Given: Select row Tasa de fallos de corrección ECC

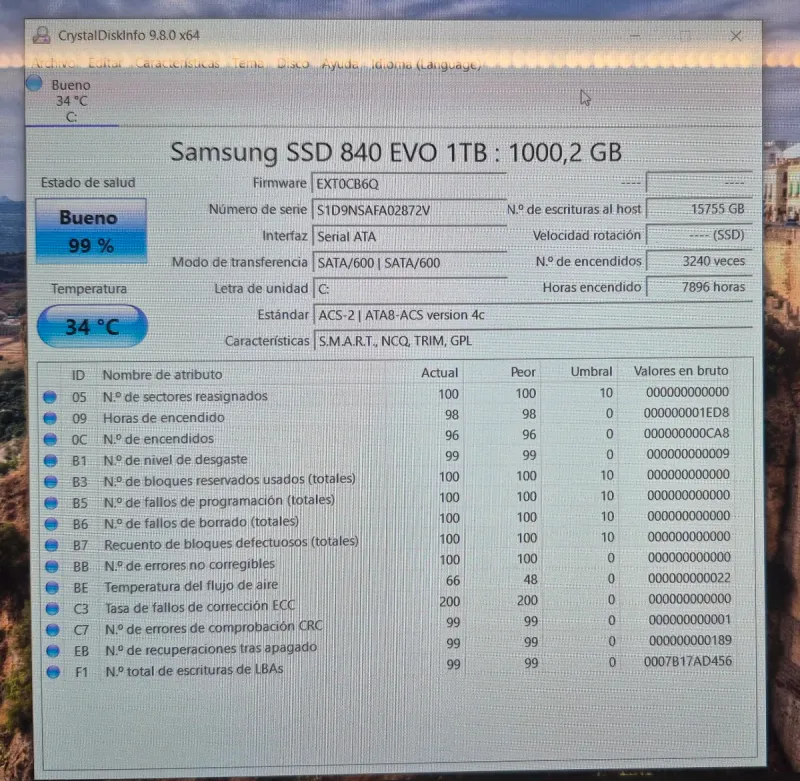Looking at the screenshot, I should pyautogui.click(x=390, y=603).
